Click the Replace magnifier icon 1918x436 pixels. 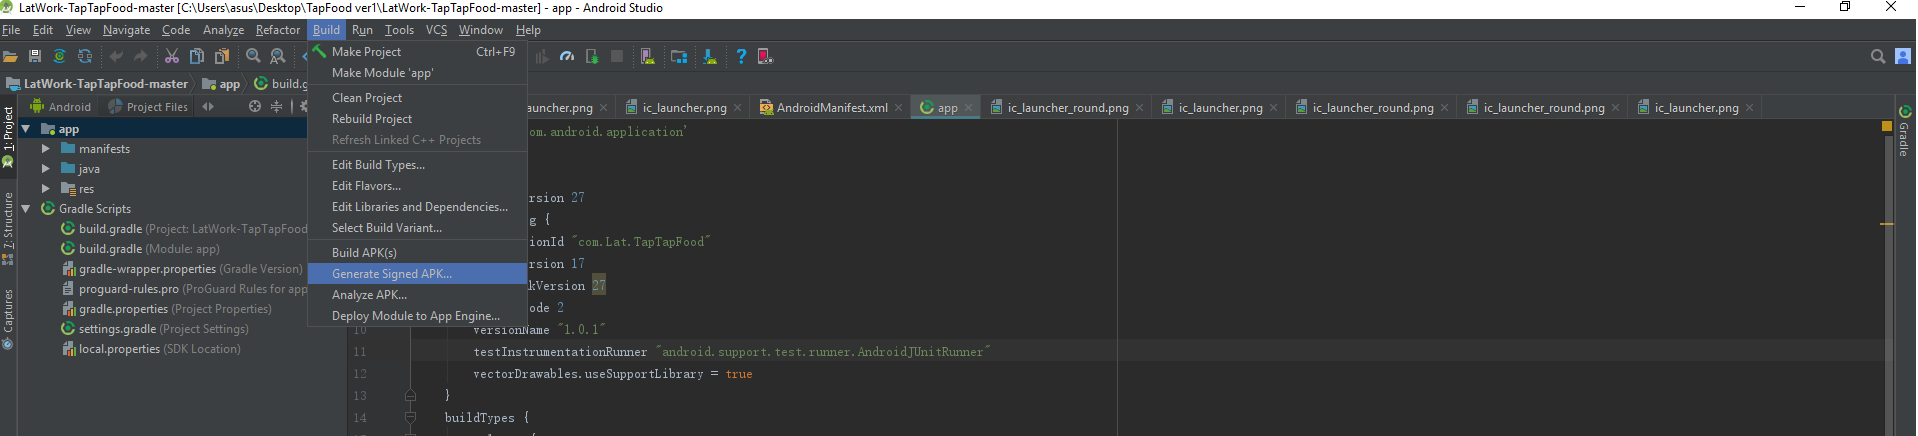pyautogui.click(x=278, y=57)
